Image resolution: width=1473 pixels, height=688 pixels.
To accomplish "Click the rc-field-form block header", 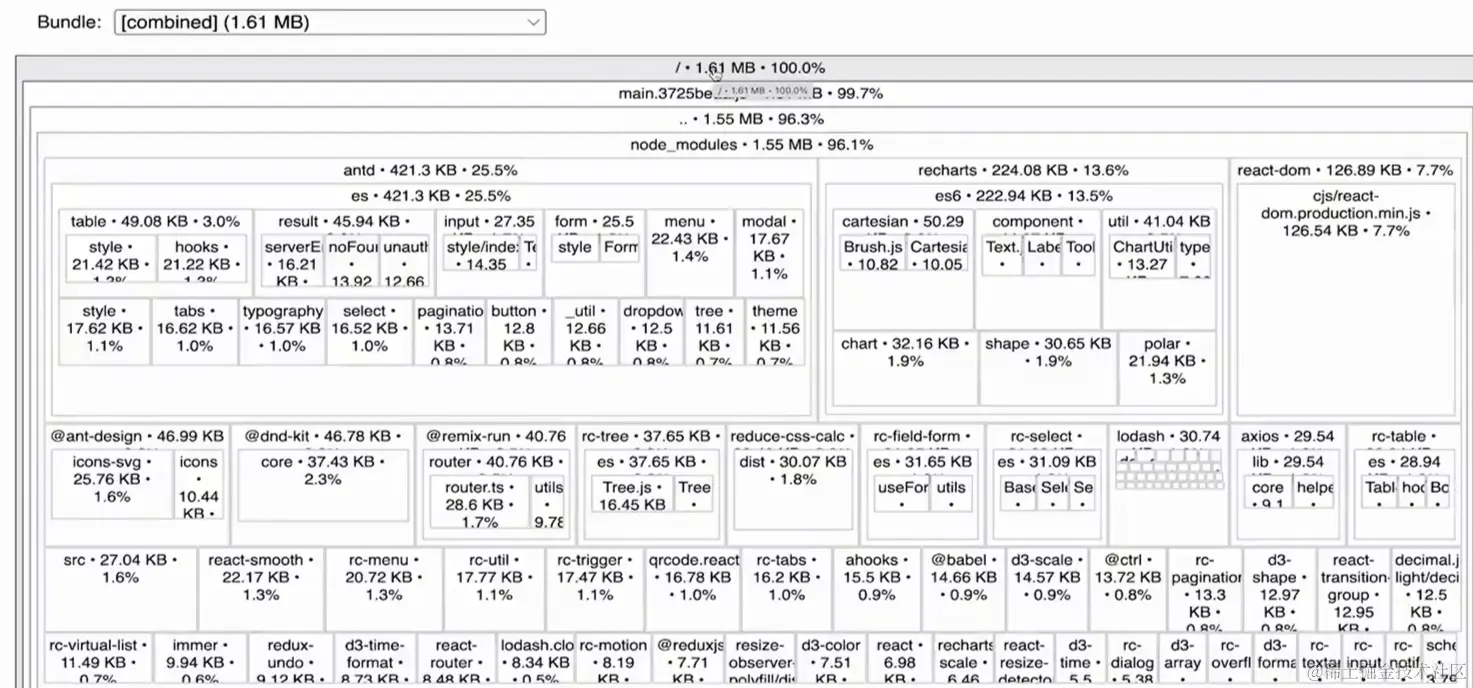I will pos(922,437).
